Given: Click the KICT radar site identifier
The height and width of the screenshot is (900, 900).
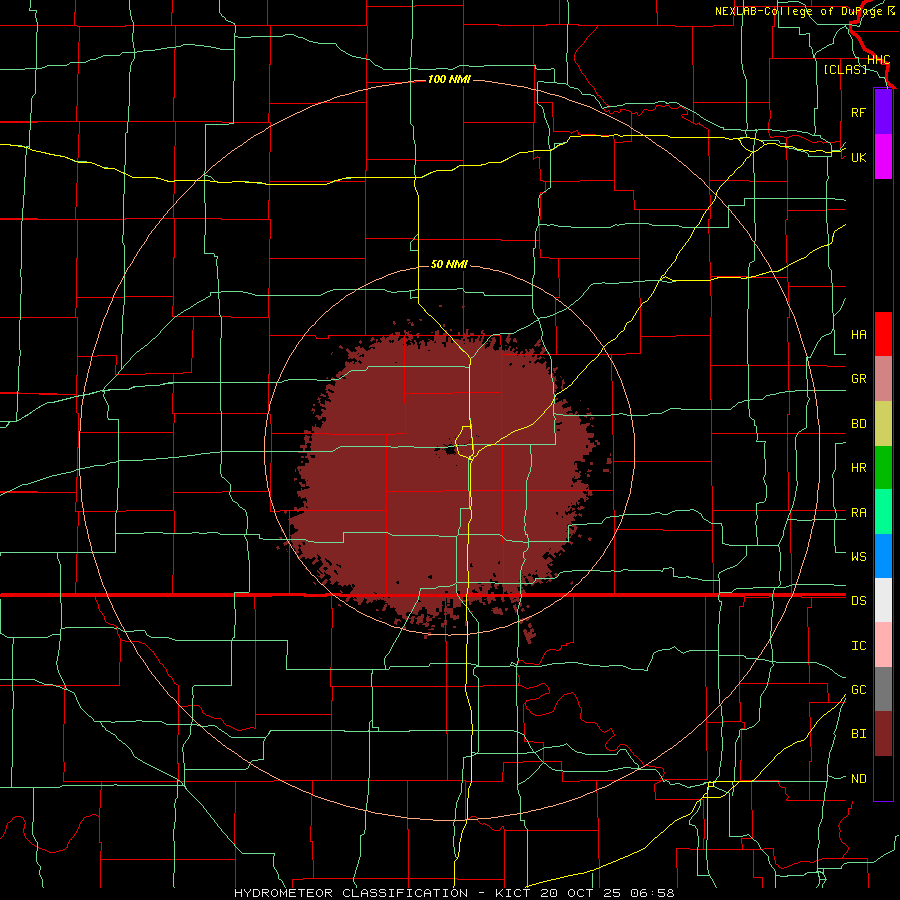Looking at the screenshot, I should [x=513, y=893].
